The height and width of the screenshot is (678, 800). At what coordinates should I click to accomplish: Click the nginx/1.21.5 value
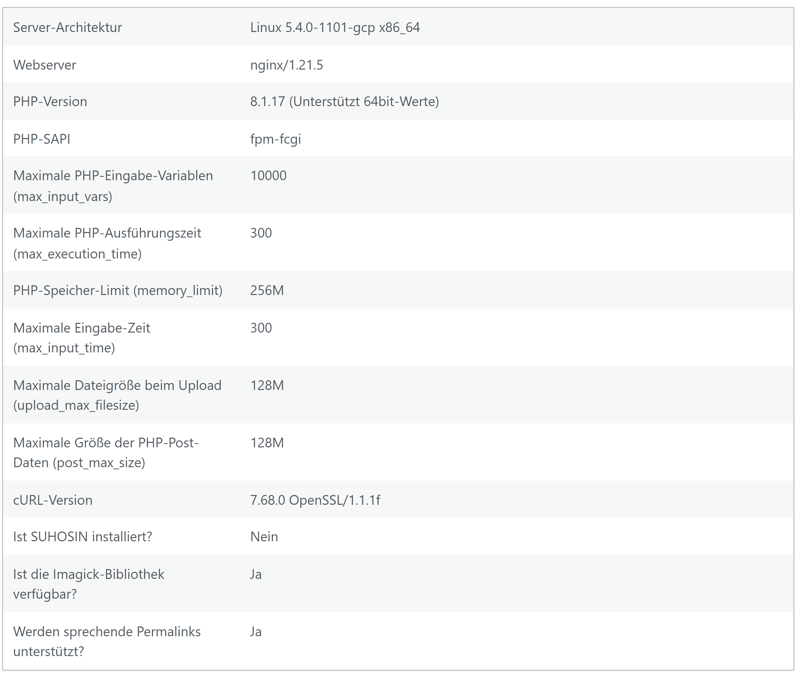coord(286,65)
